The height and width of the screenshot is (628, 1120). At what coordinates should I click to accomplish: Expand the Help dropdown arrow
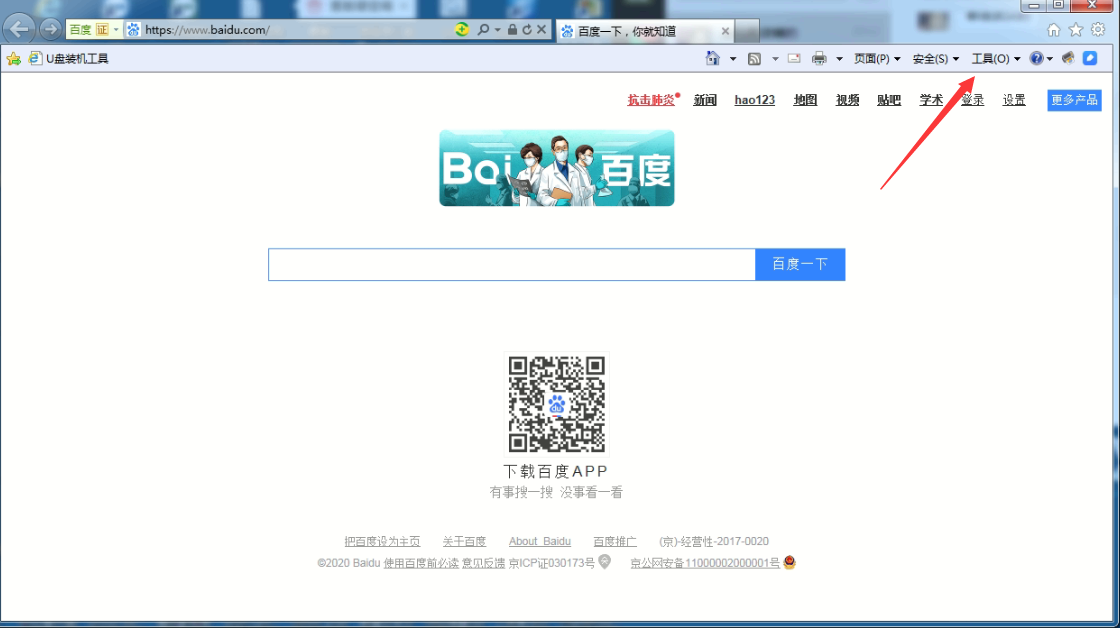[x=1049, y=59]
